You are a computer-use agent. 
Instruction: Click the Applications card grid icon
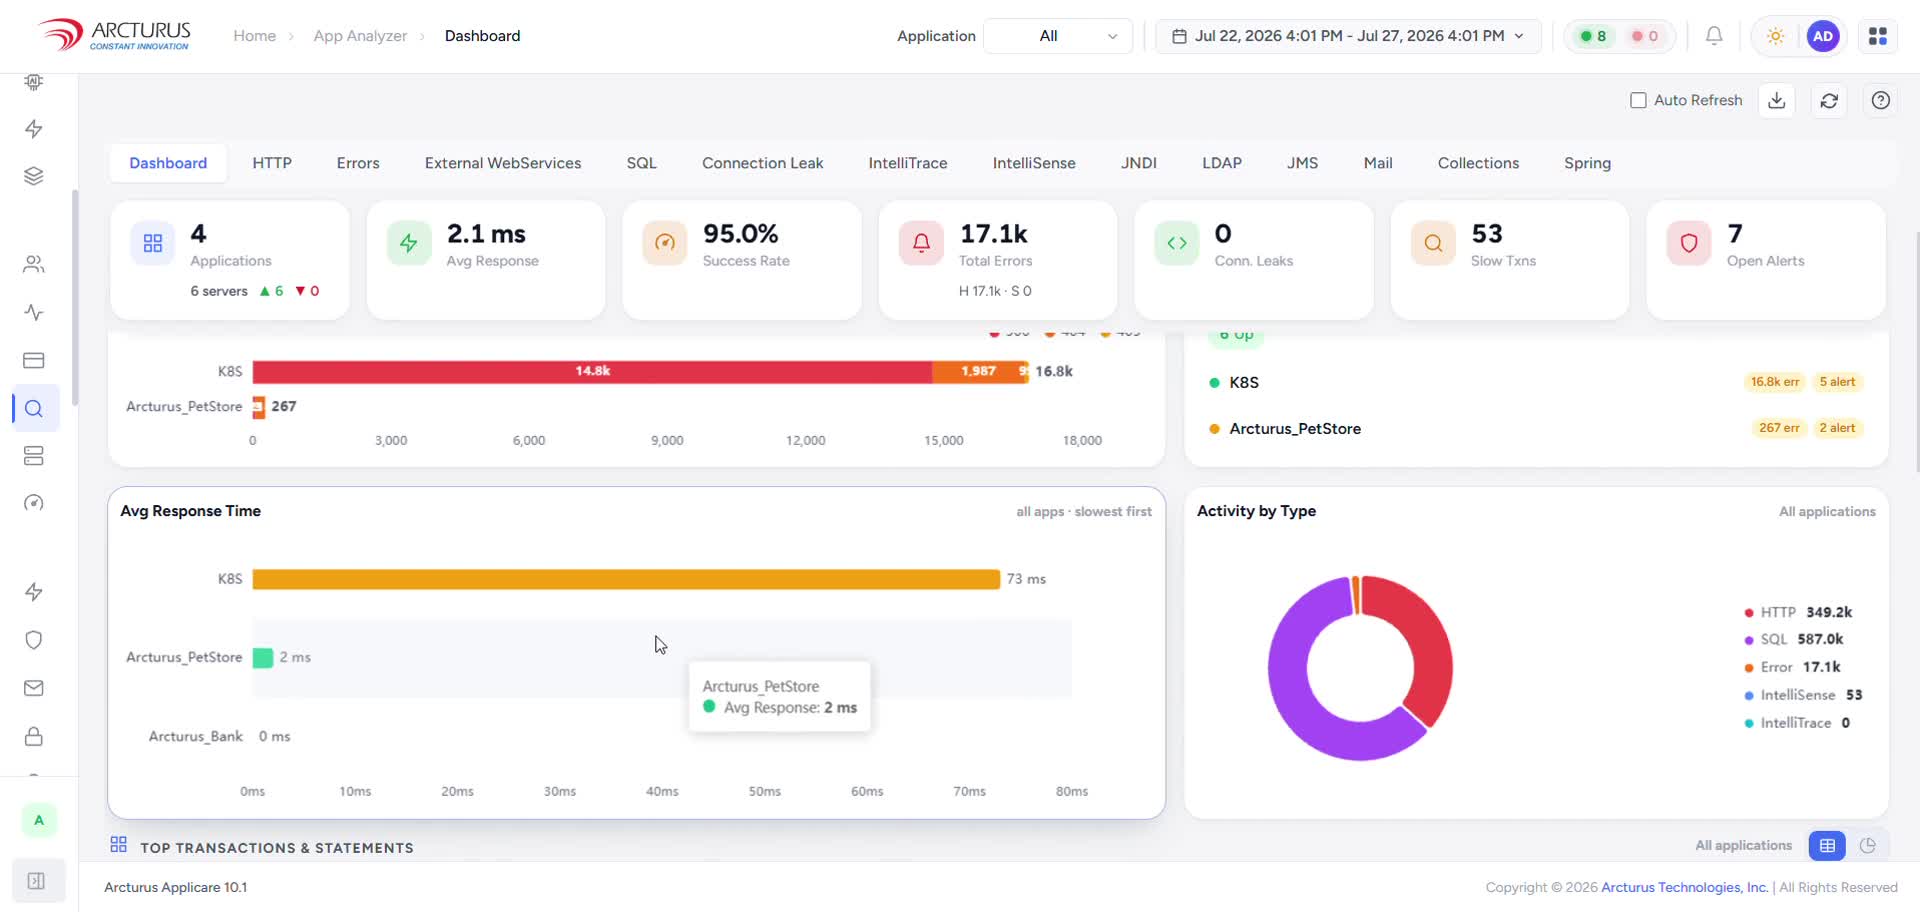(153, 243)
